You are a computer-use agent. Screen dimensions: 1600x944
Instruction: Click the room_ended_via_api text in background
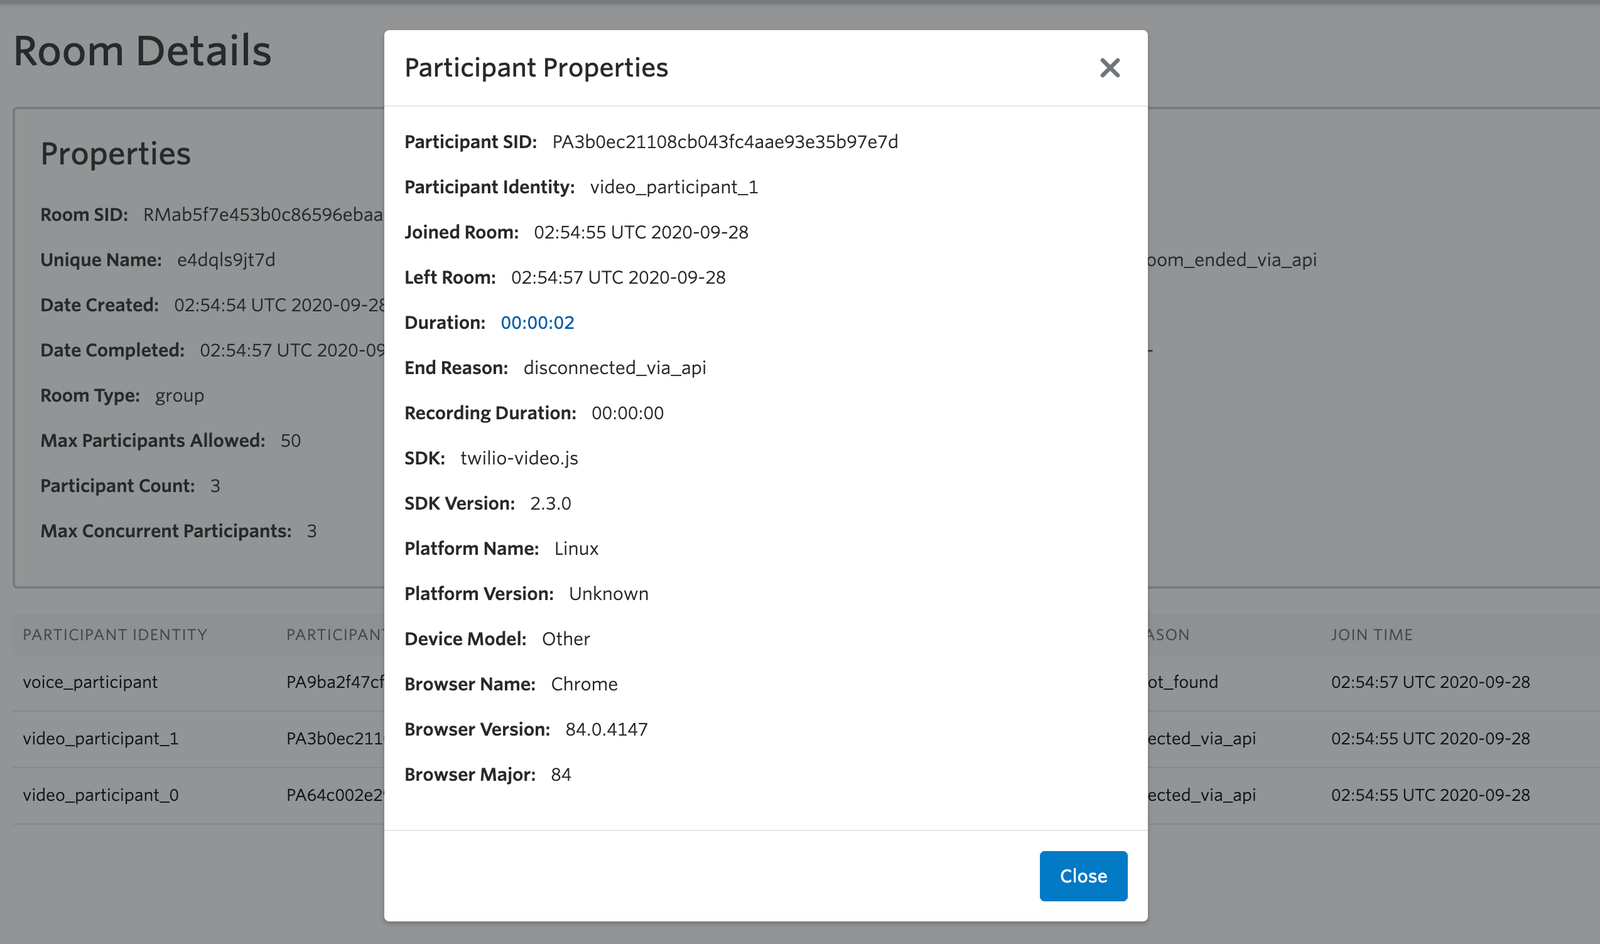[1232, 260]
